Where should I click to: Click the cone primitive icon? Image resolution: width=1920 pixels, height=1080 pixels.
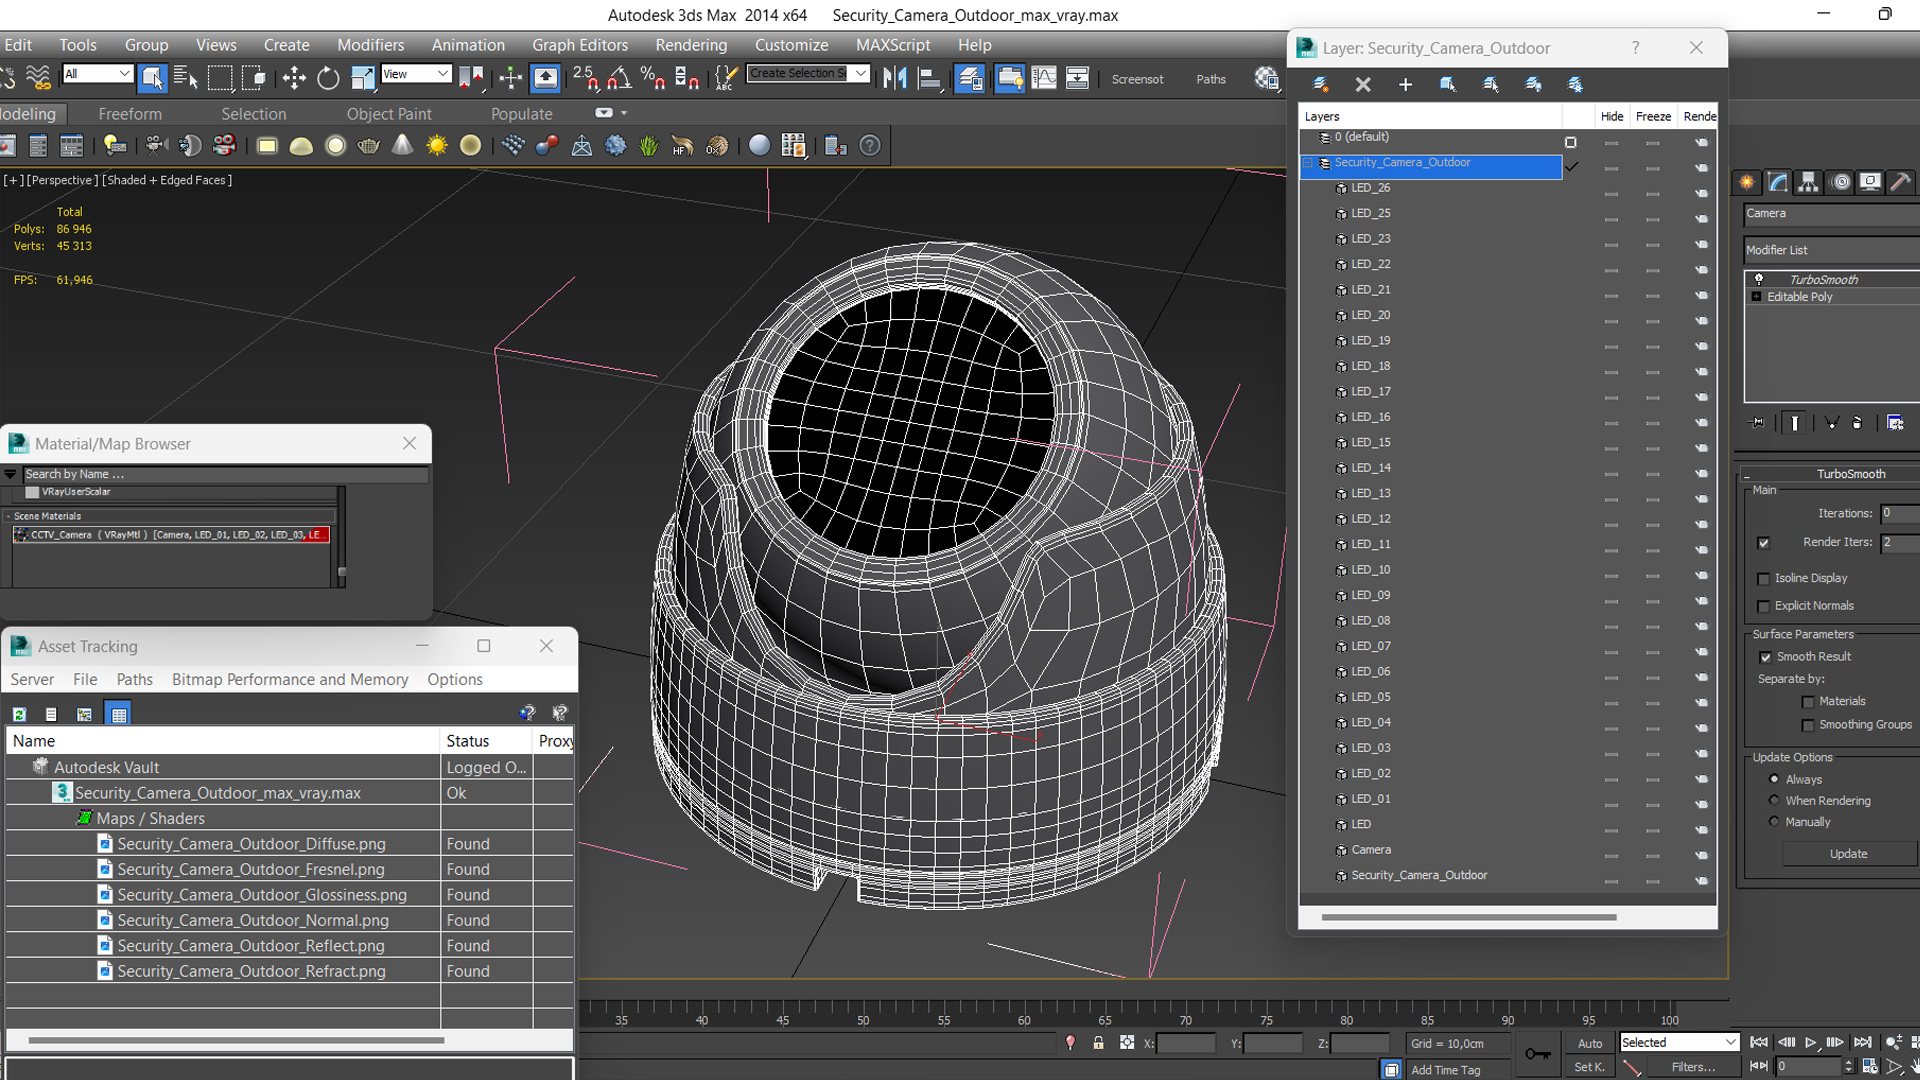[x=402, y=146]
